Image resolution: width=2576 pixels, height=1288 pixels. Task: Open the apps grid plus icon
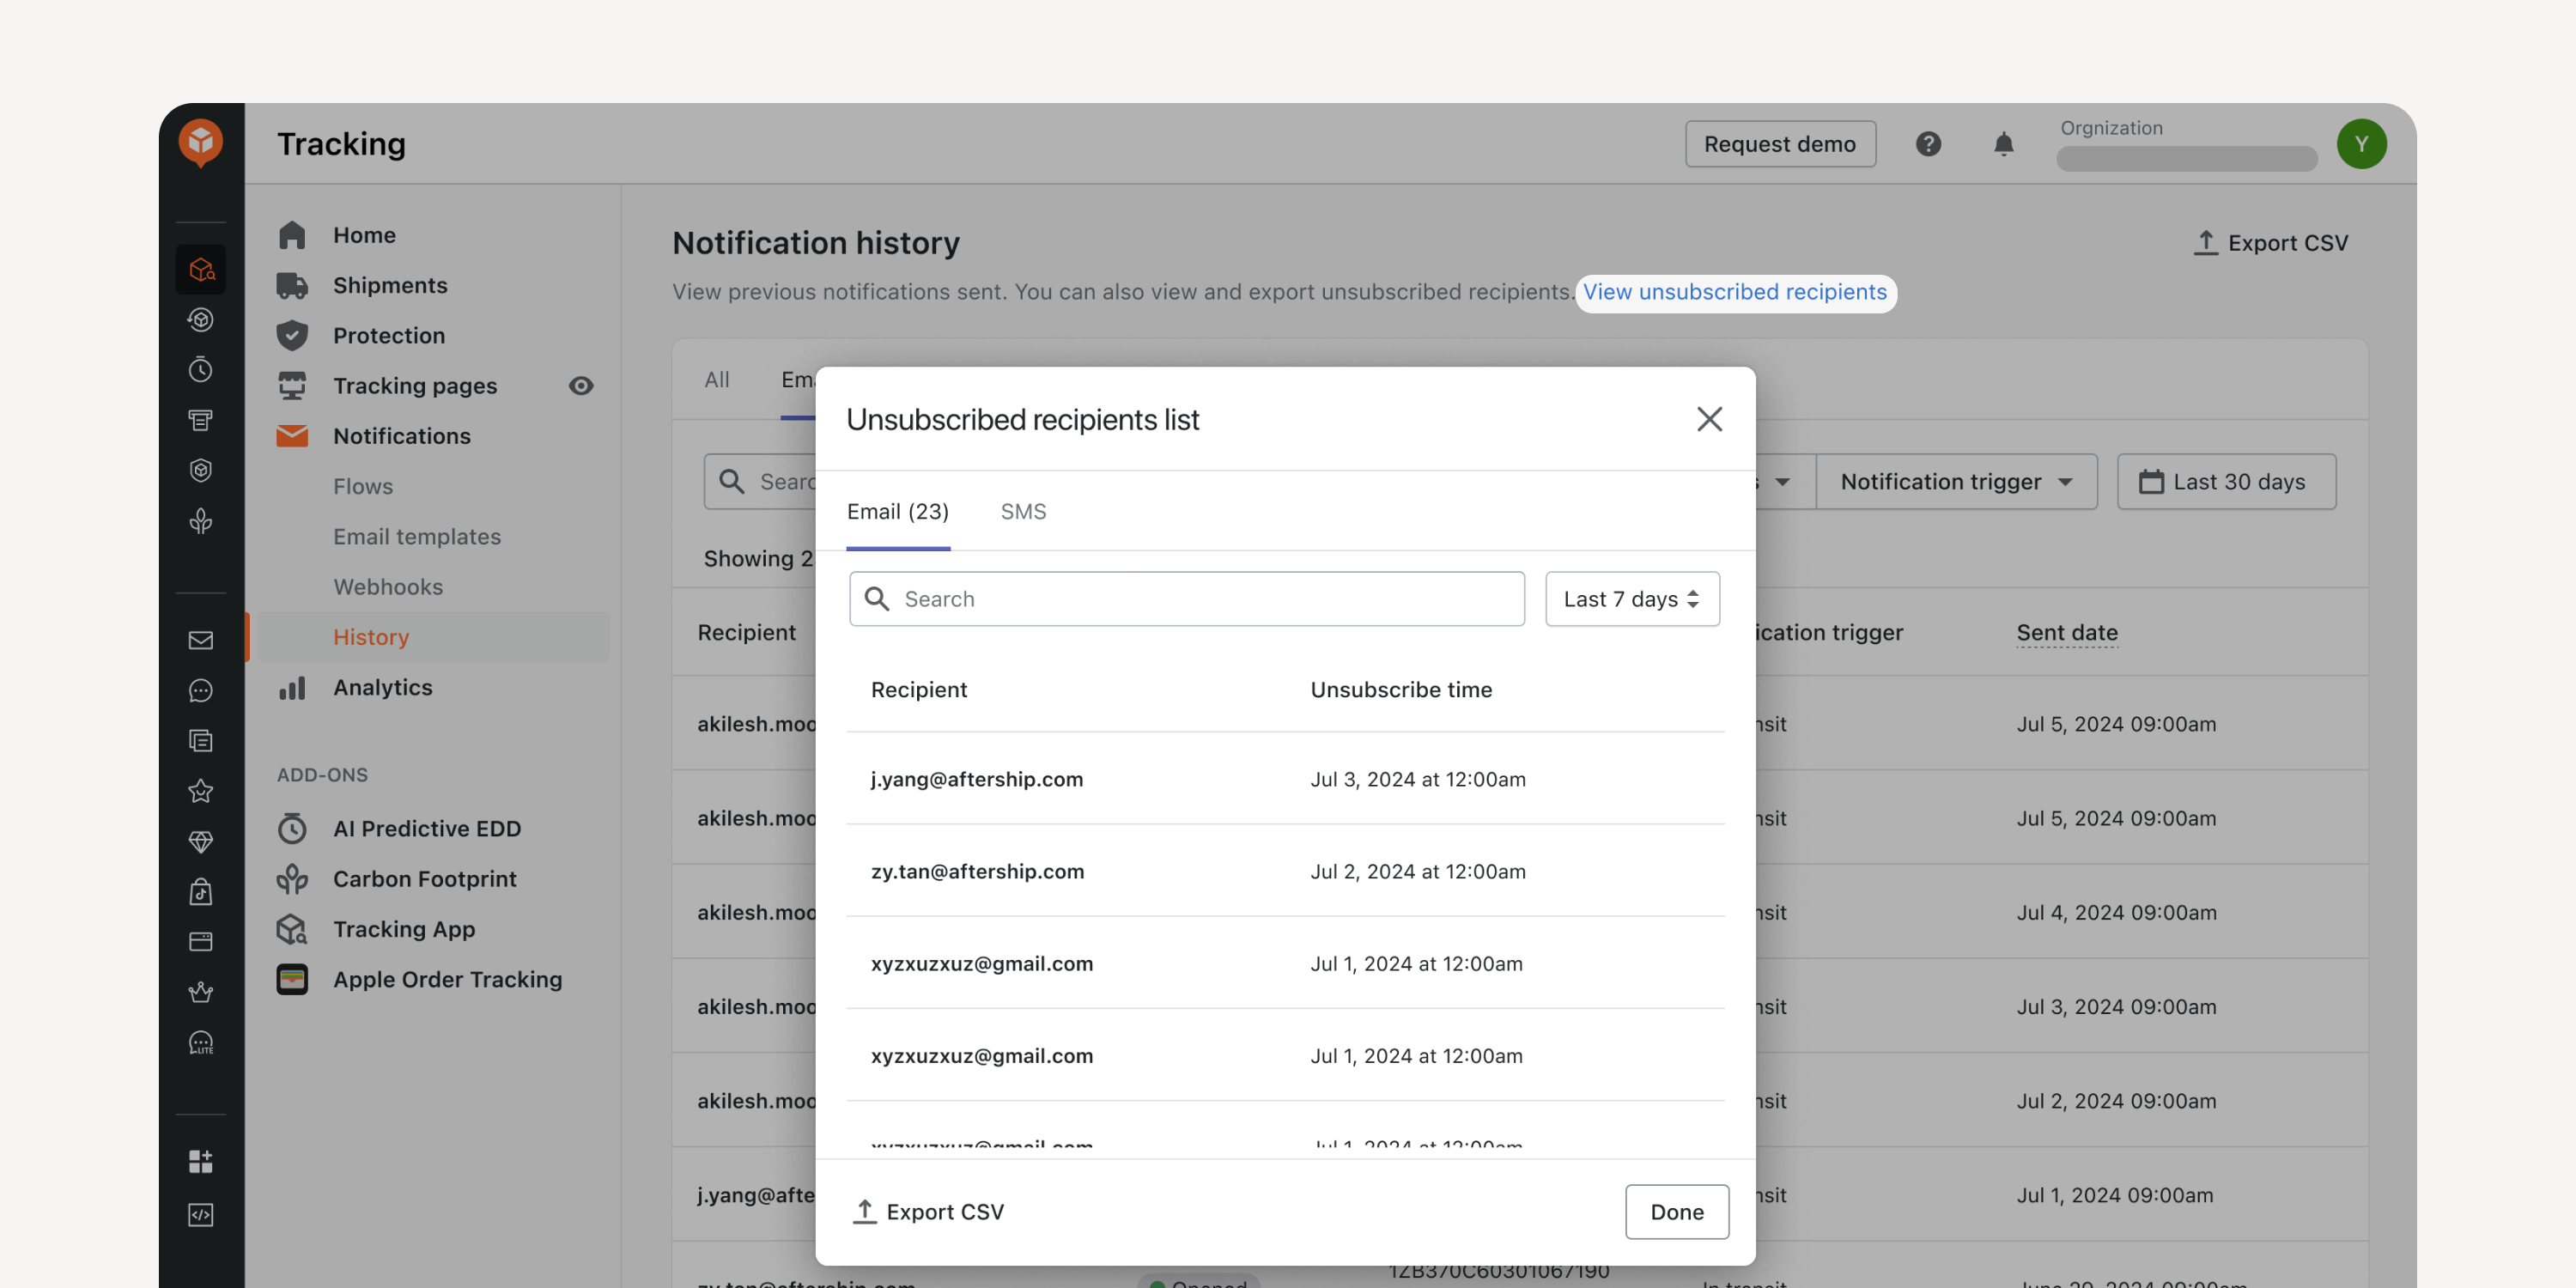pyautogui.click(x=201, y=1161)
